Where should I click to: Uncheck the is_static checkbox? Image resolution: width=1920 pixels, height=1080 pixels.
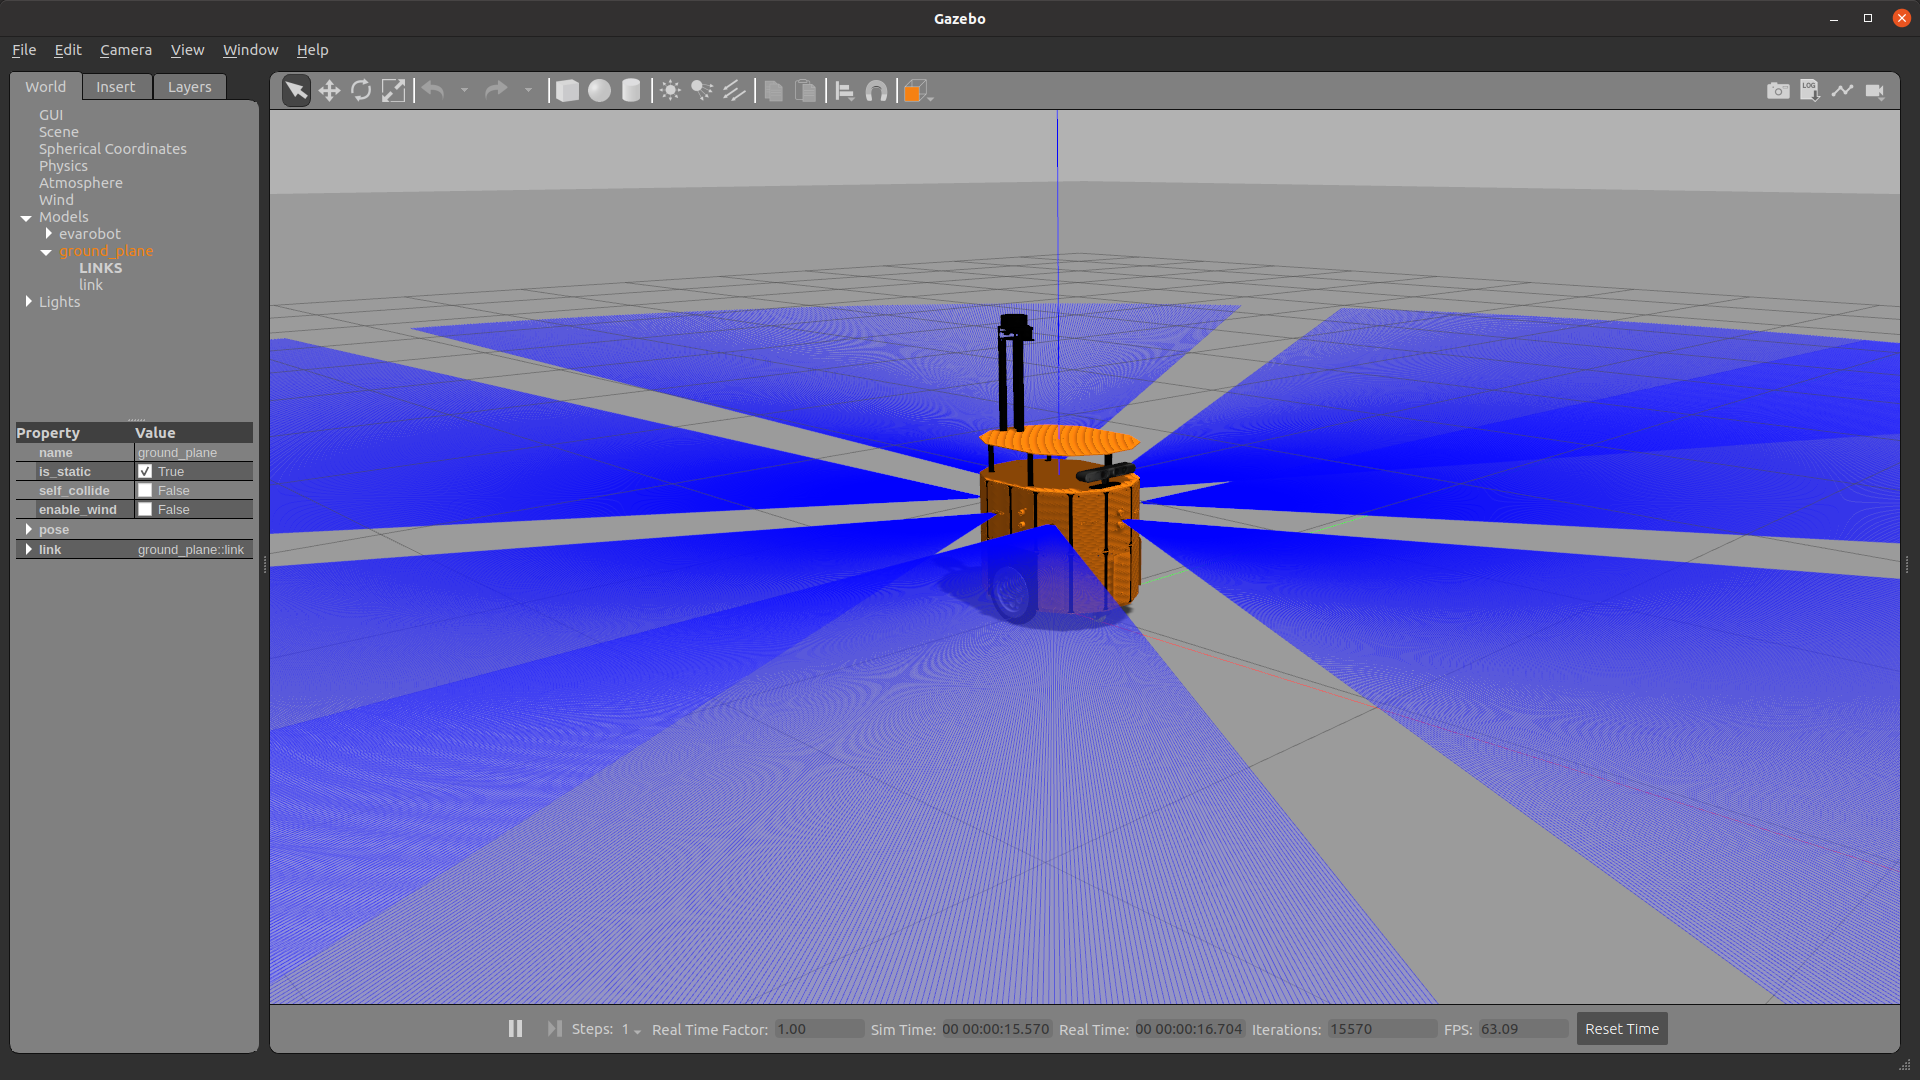pos(145,471)
